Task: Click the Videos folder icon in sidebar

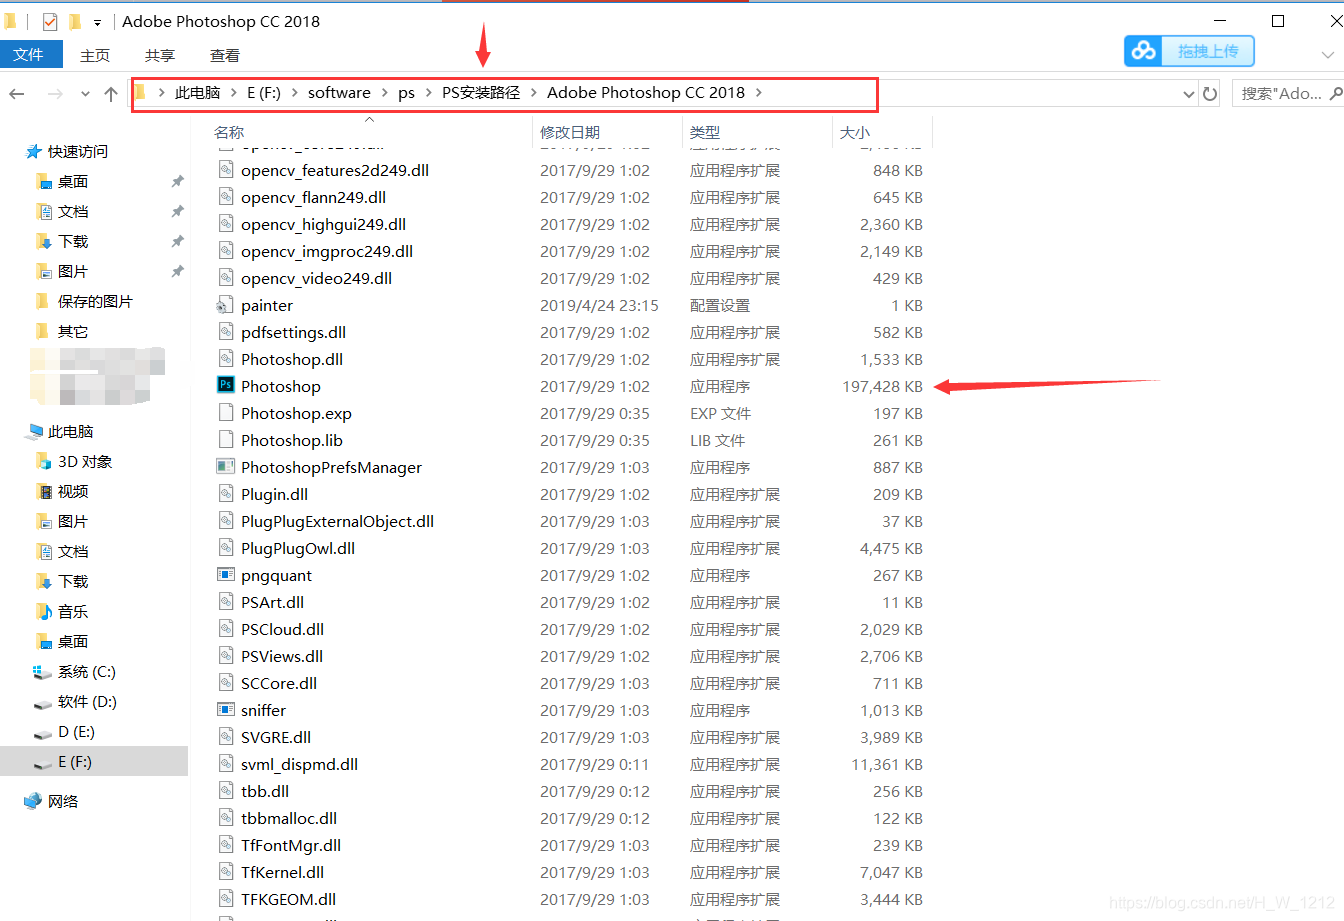Action: tap(43, 491)
